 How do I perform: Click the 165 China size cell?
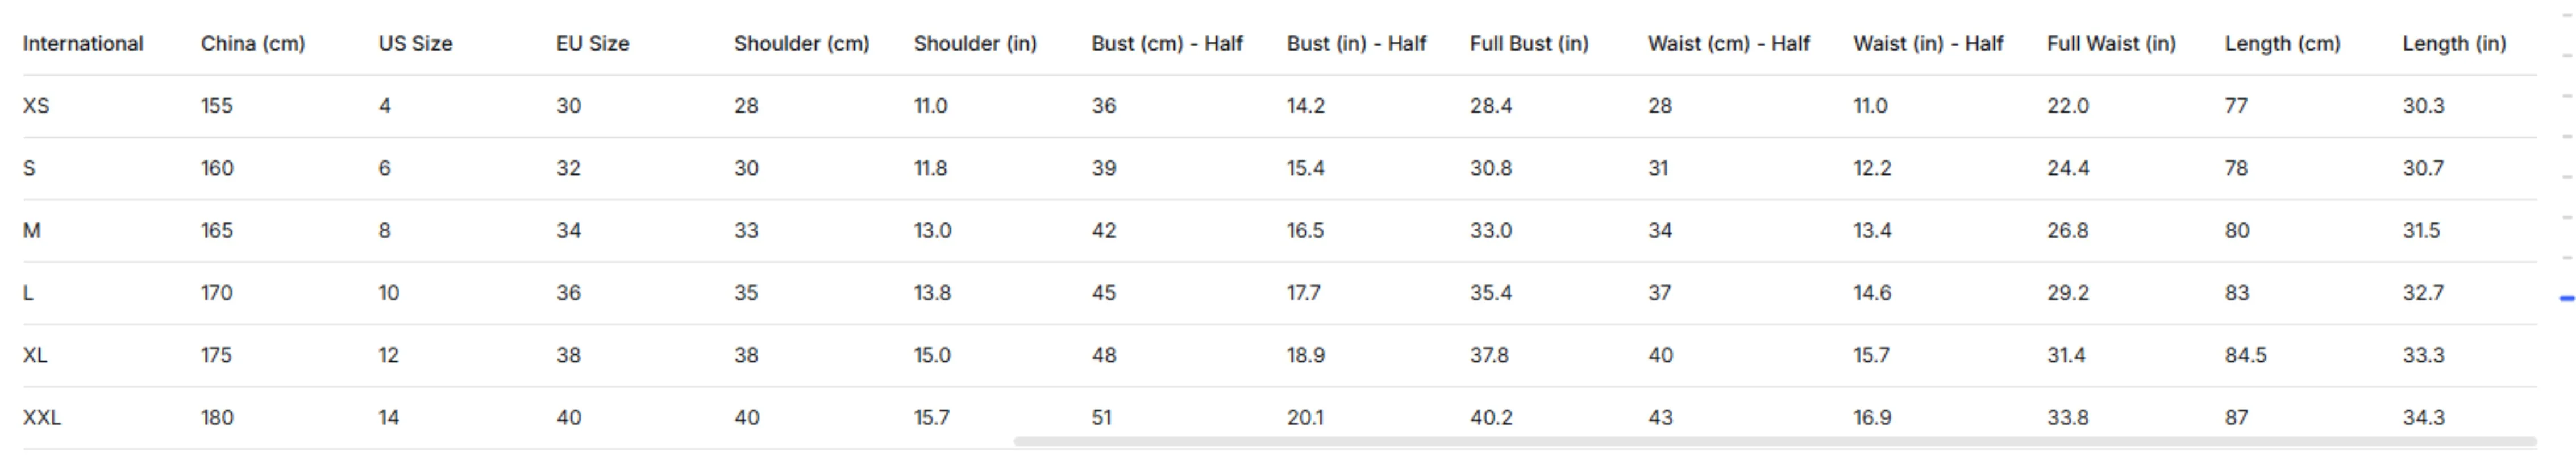(217, 231)
